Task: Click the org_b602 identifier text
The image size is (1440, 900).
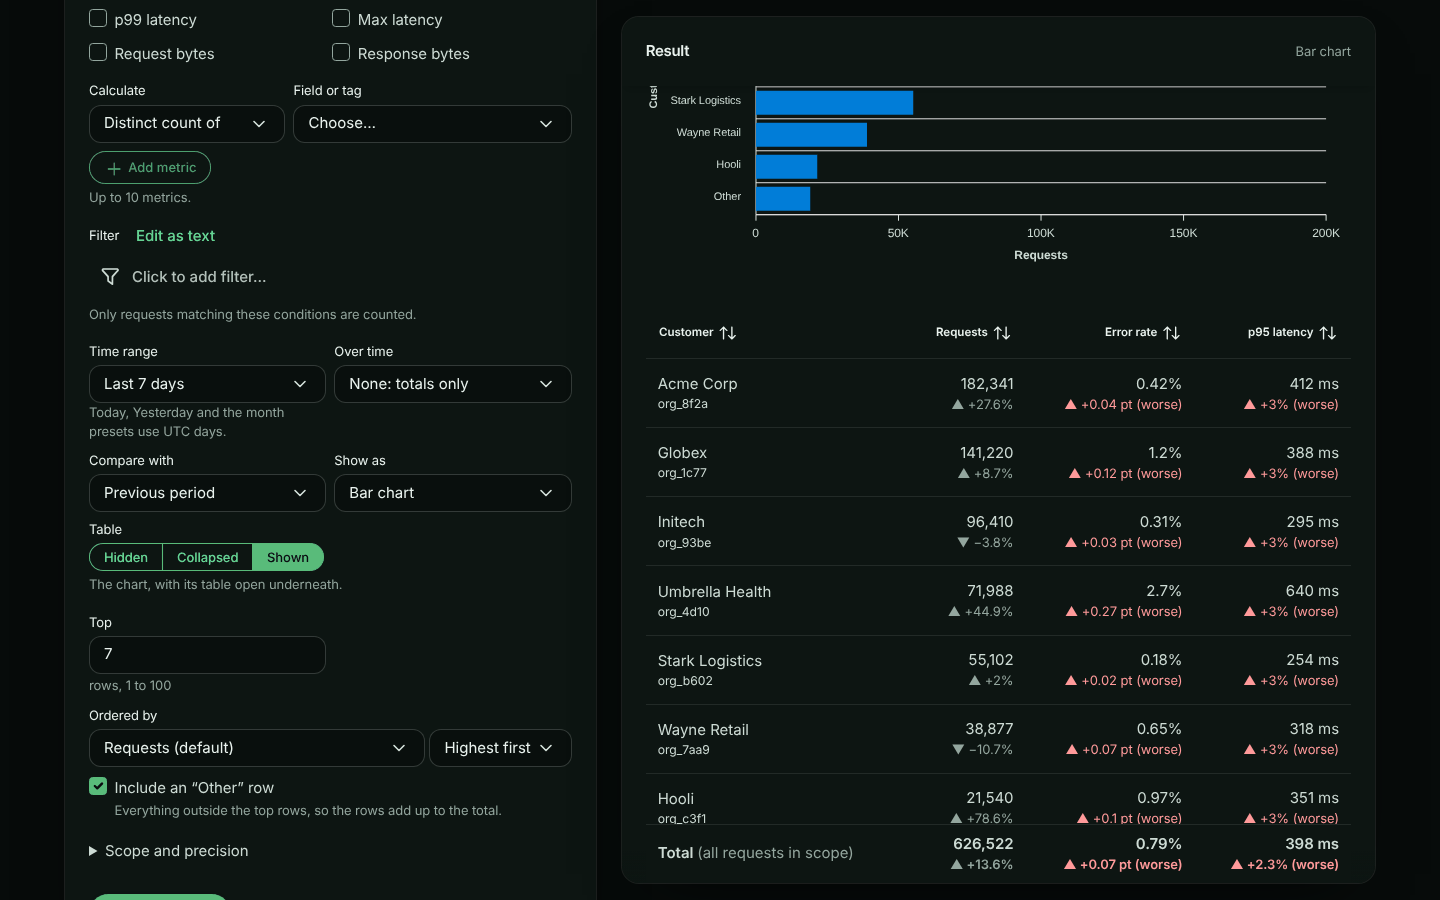Action: (x=685, y=681)
